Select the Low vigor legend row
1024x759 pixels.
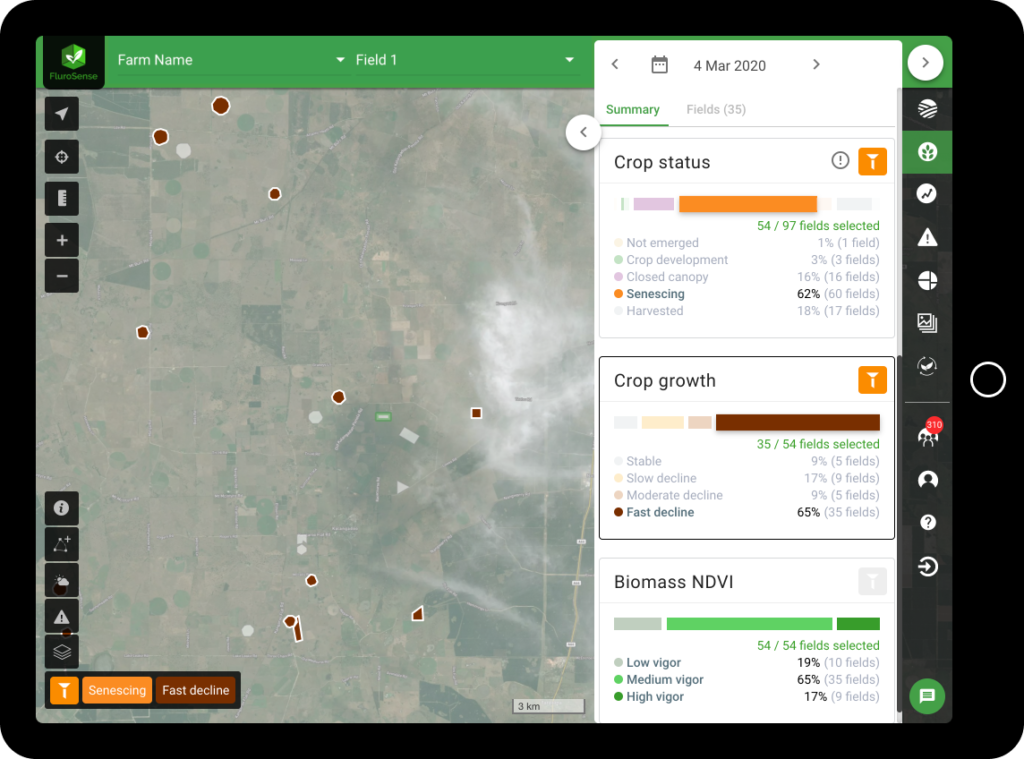pyautogui.click(x=746, y=662)
